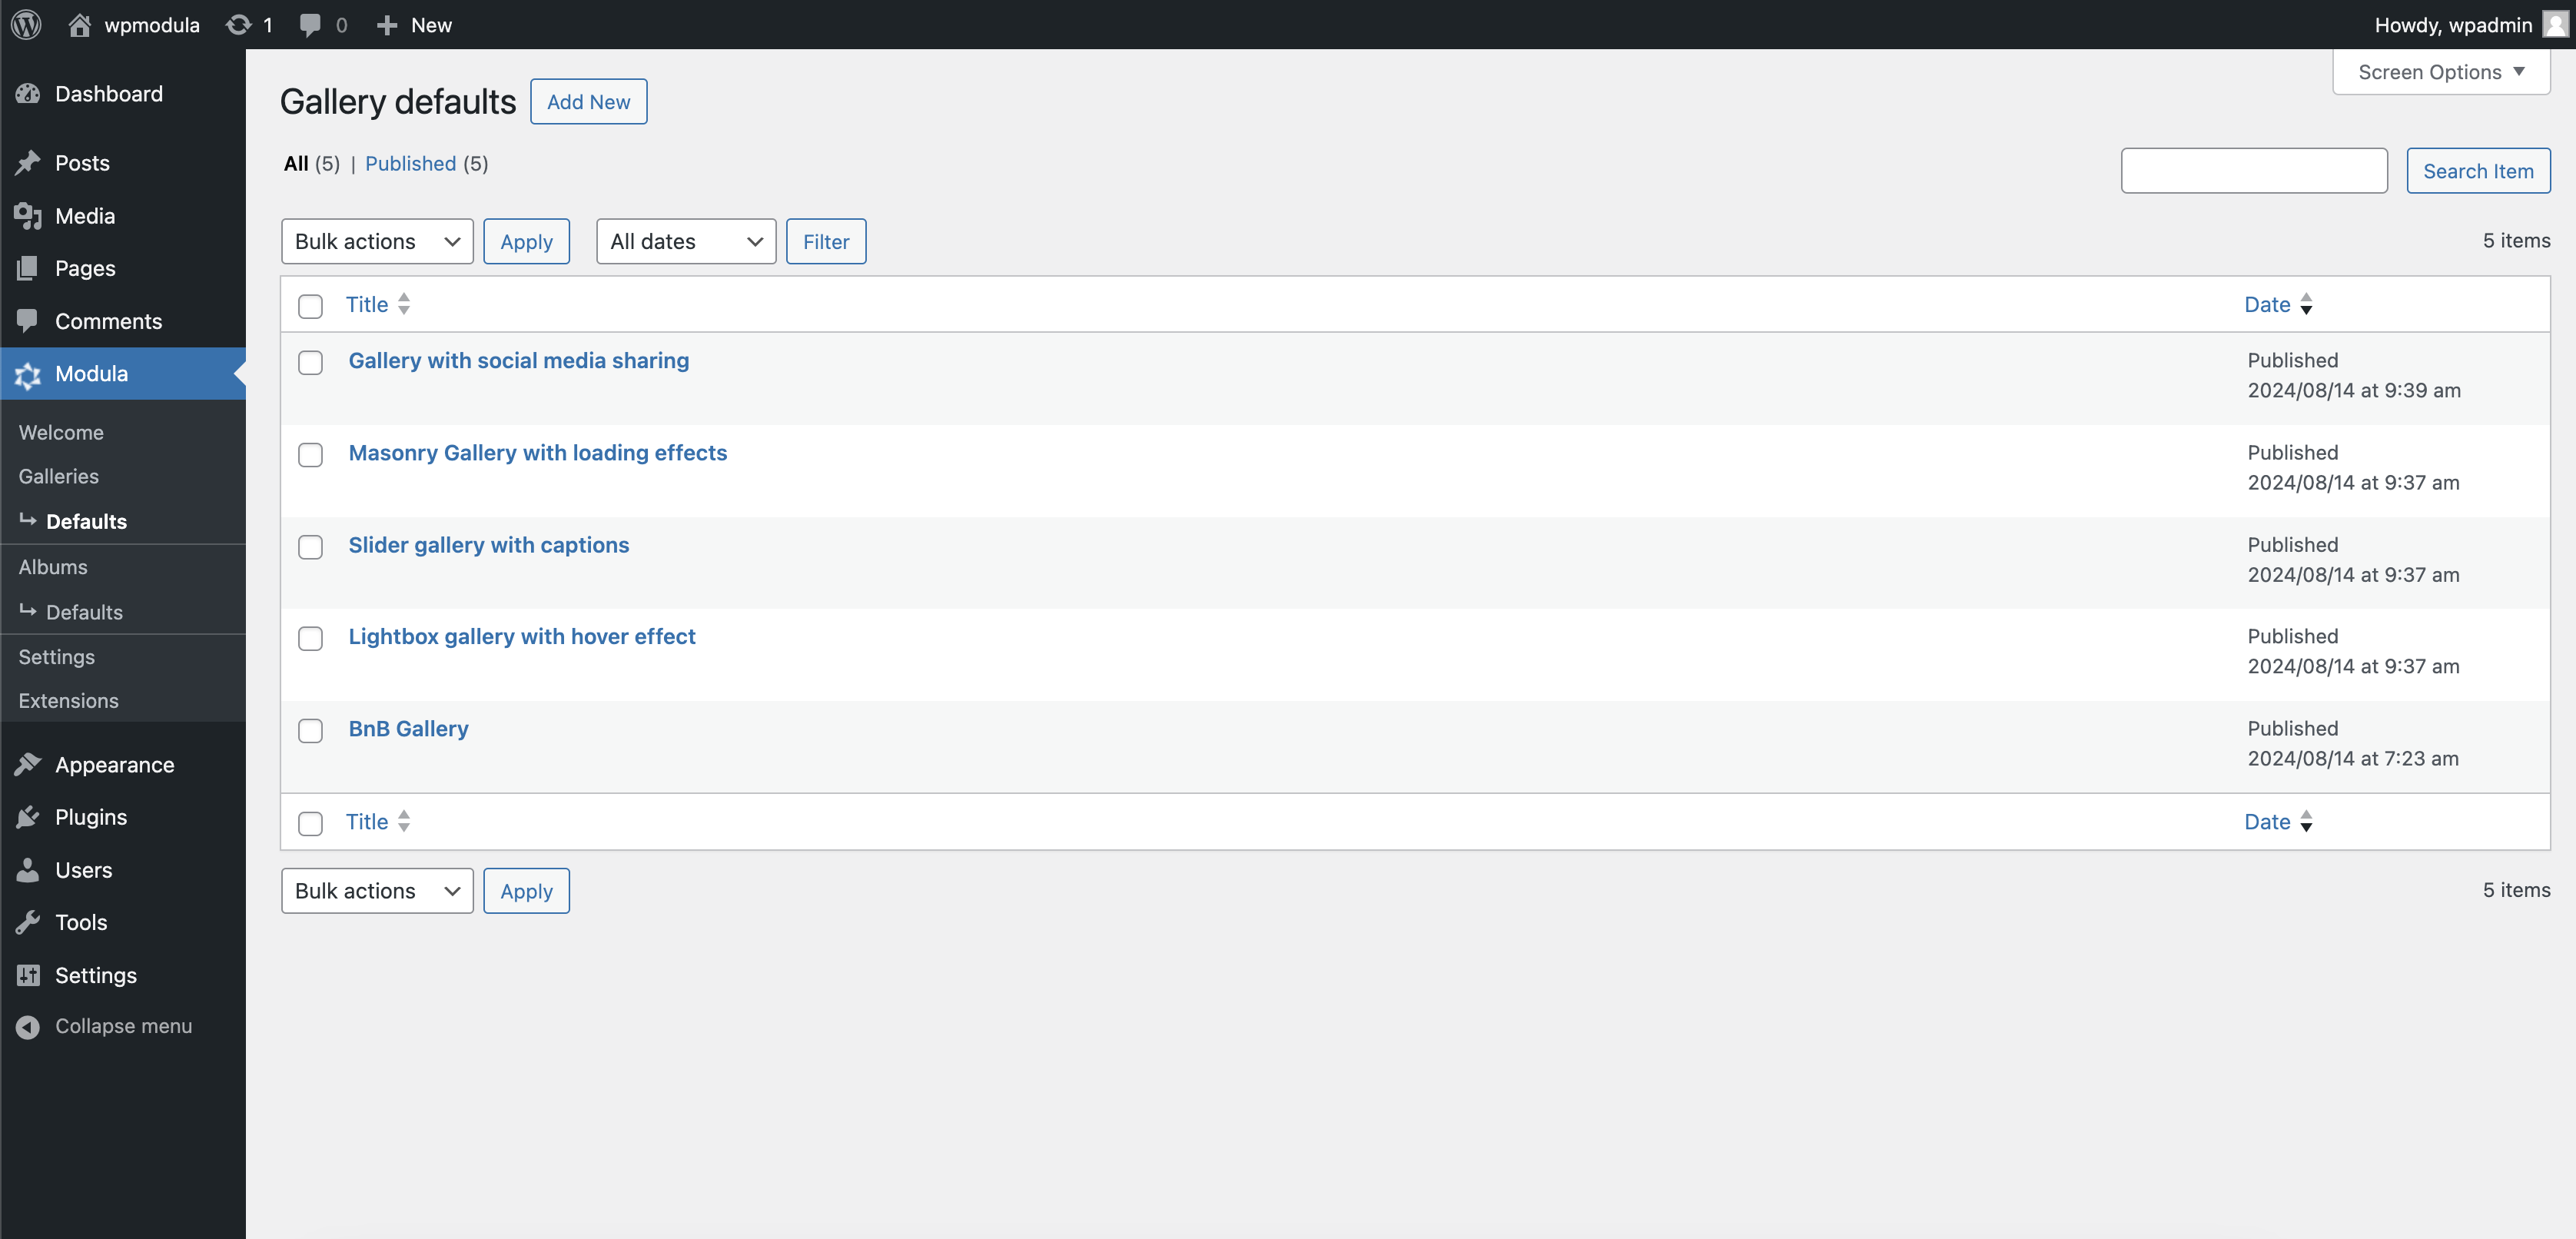
Task: Click the Add New button
Action: [x=588, y=102]
